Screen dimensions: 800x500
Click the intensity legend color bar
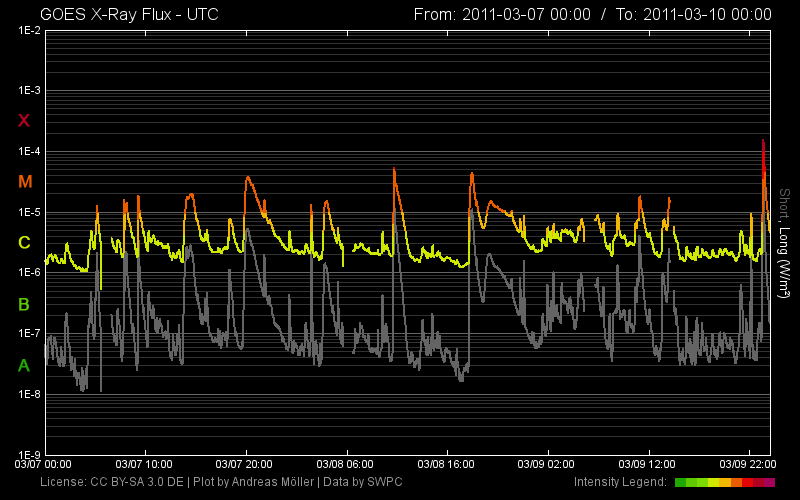pyautogui.click(x=724, y=483)
